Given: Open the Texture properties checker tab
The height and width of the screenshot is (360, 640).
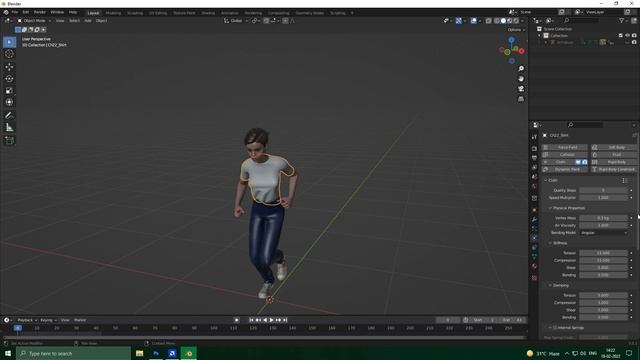Looking at the screenshot, I should [x=534, y=278].
